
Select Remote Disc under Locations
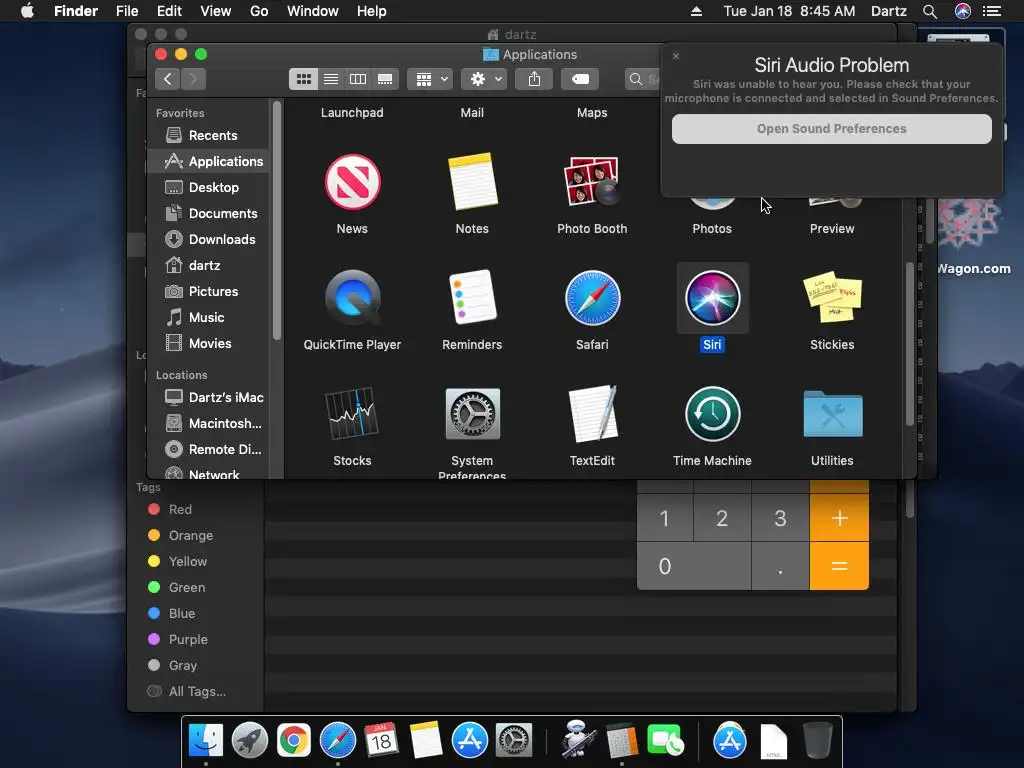click(x=208, y=449)
